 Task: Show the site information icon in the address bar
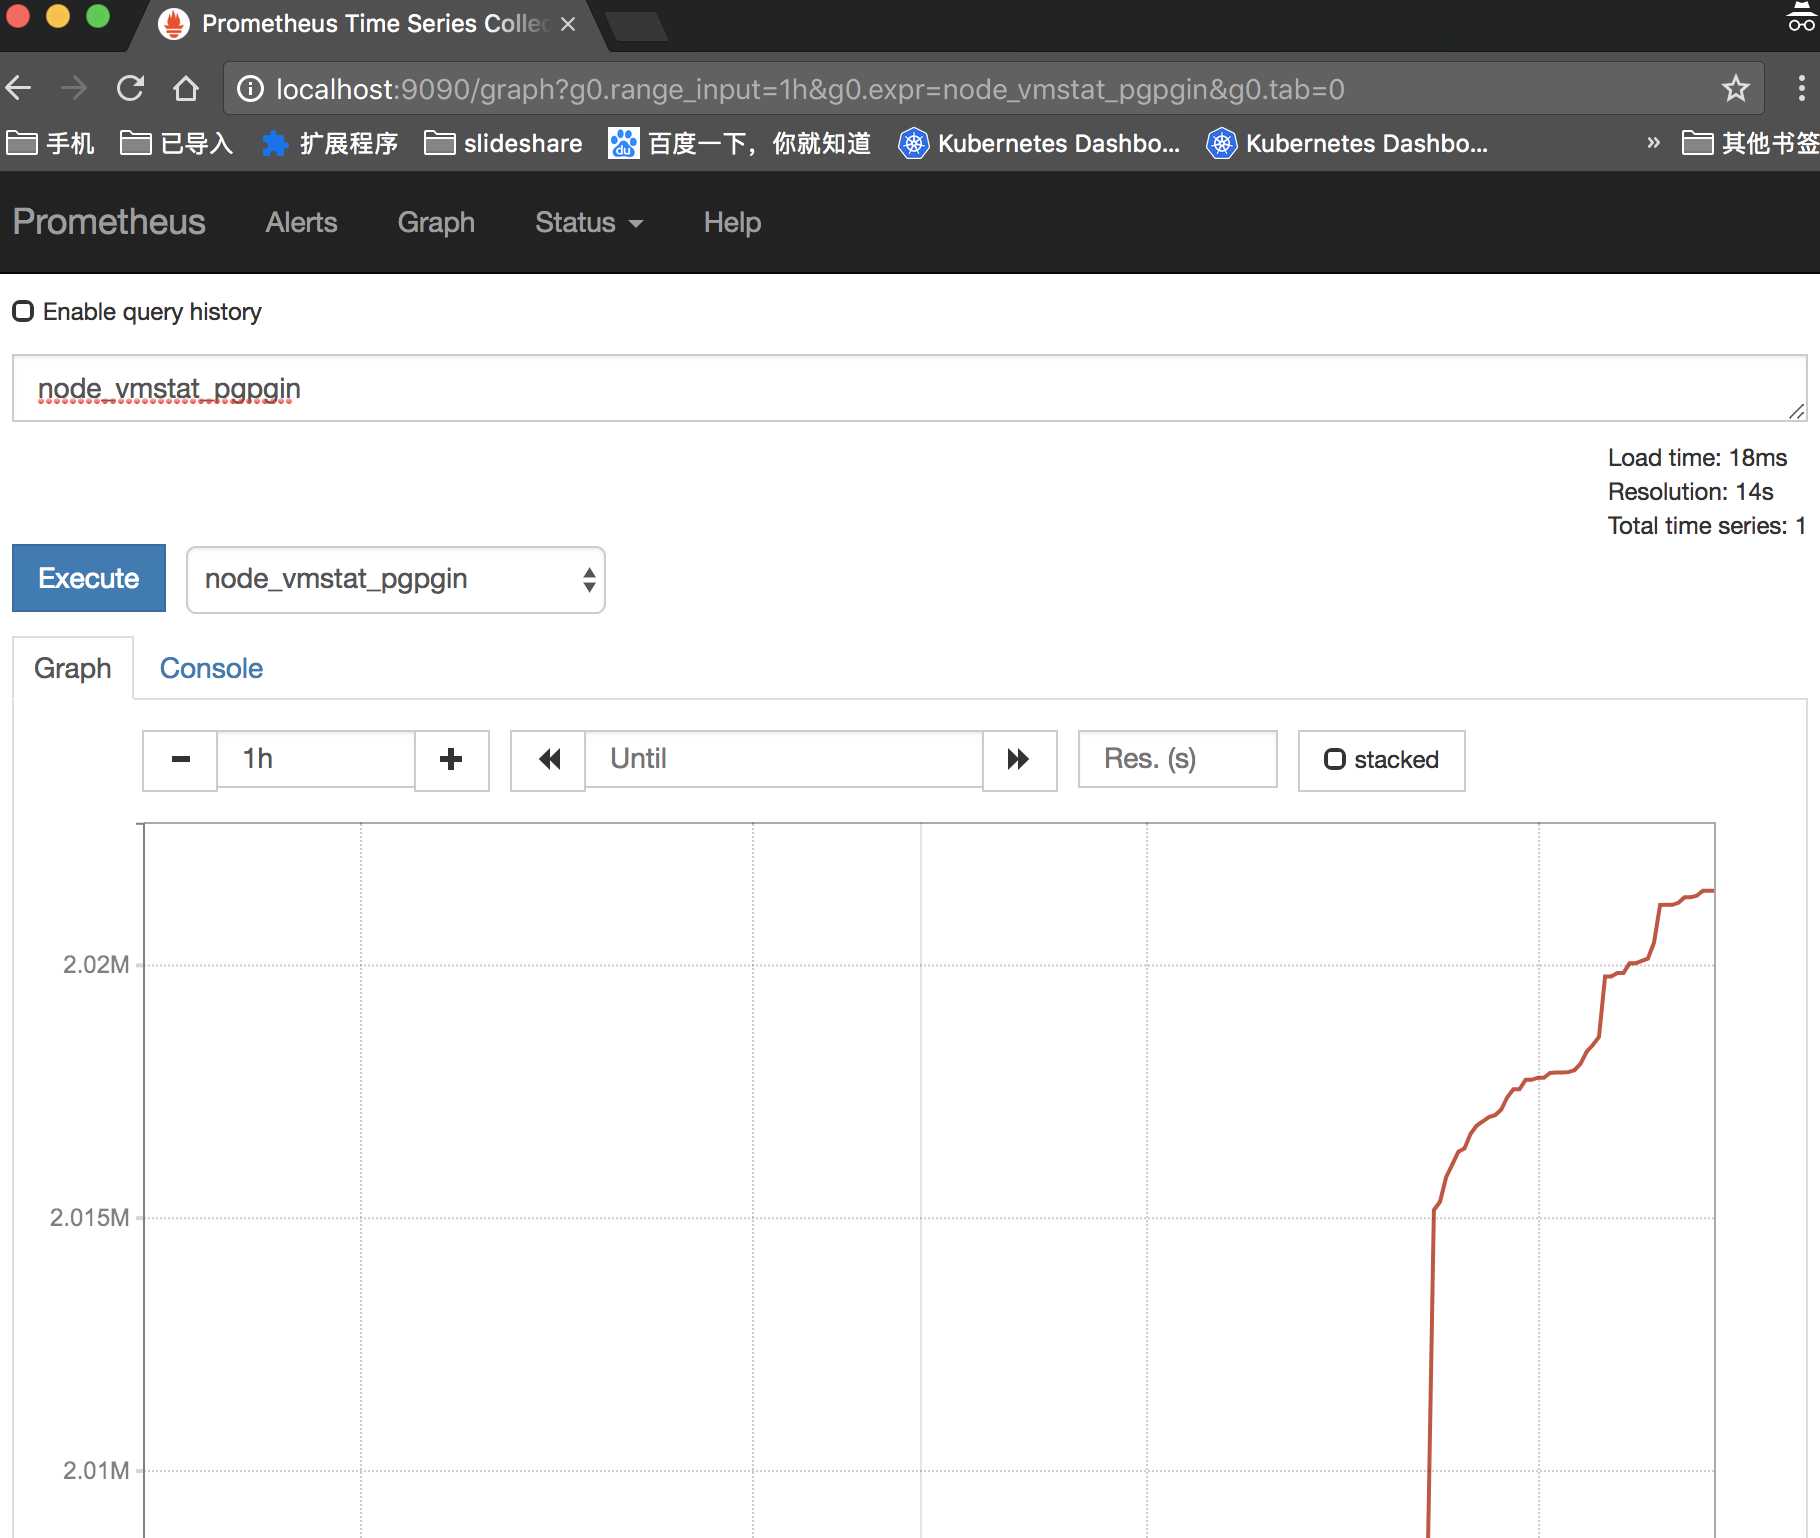250,89
